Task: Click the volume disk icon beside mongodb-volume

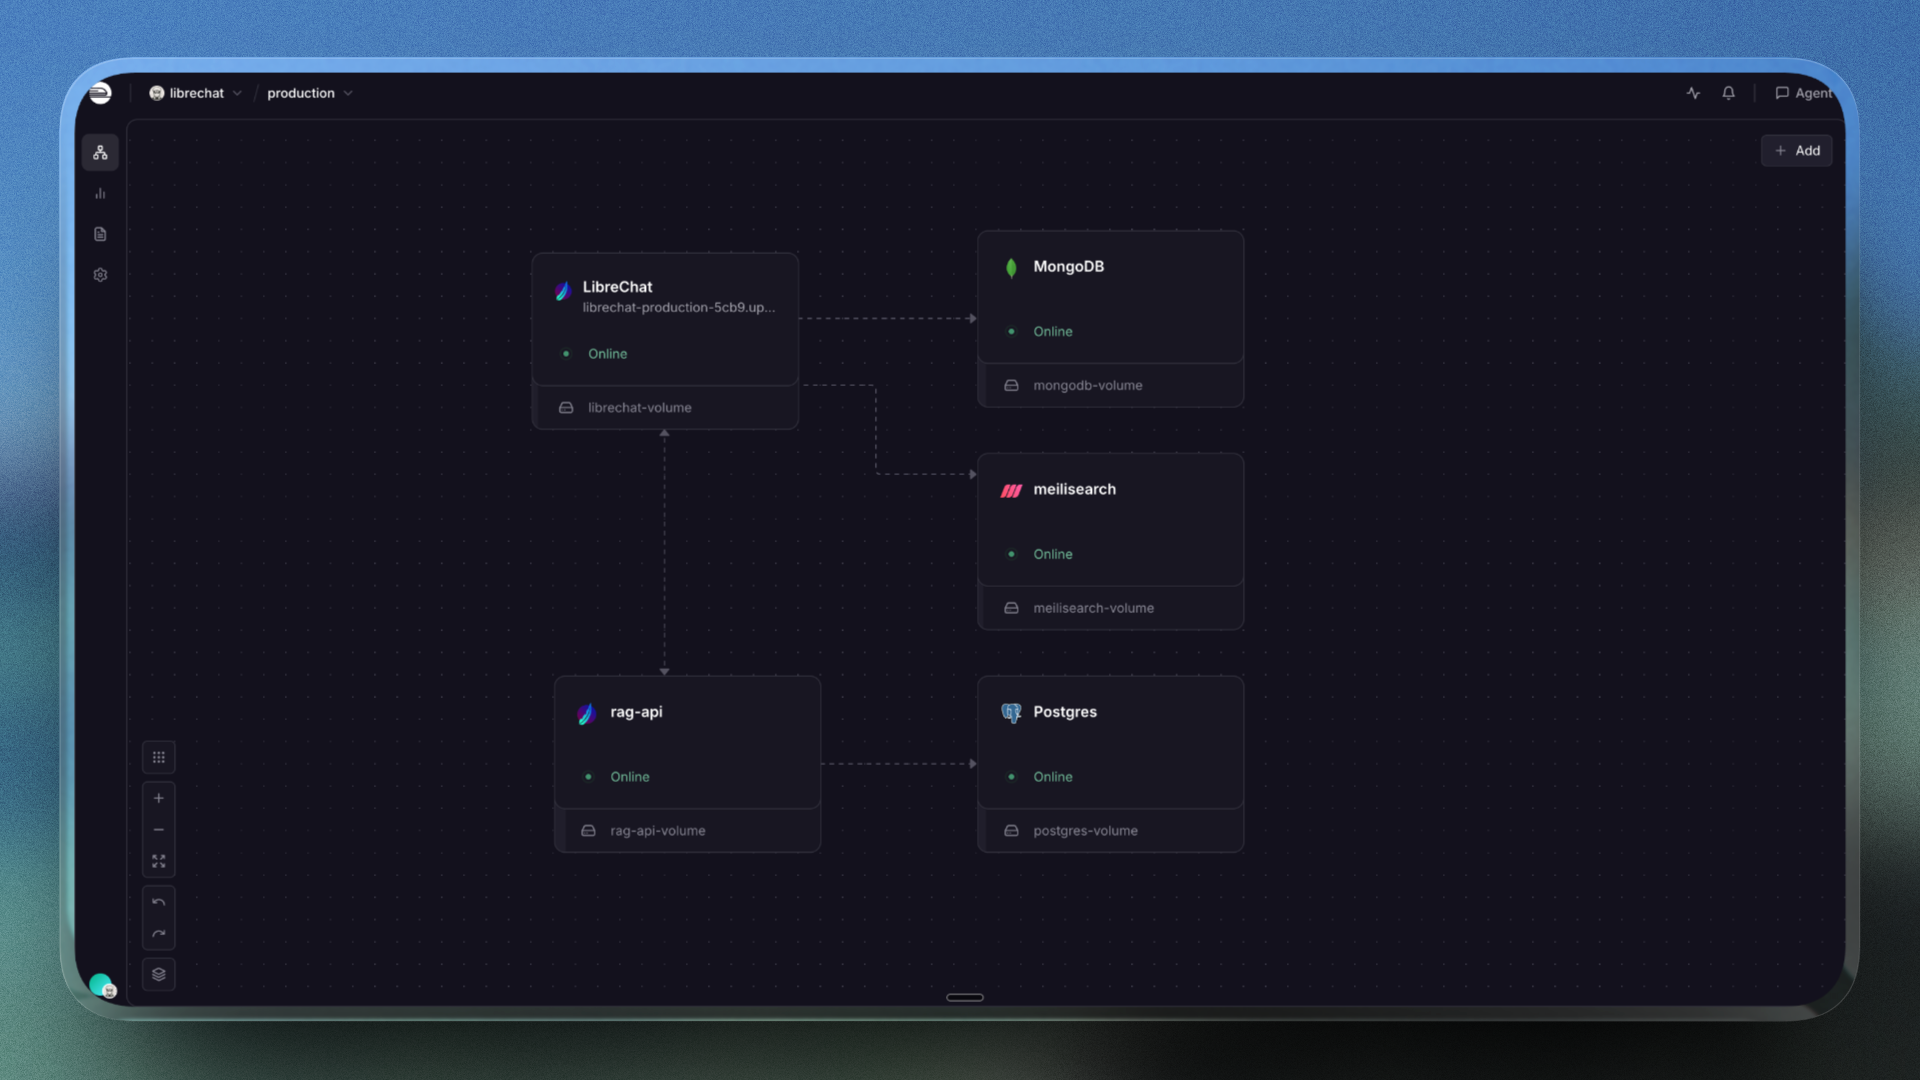Action: 1011,386
